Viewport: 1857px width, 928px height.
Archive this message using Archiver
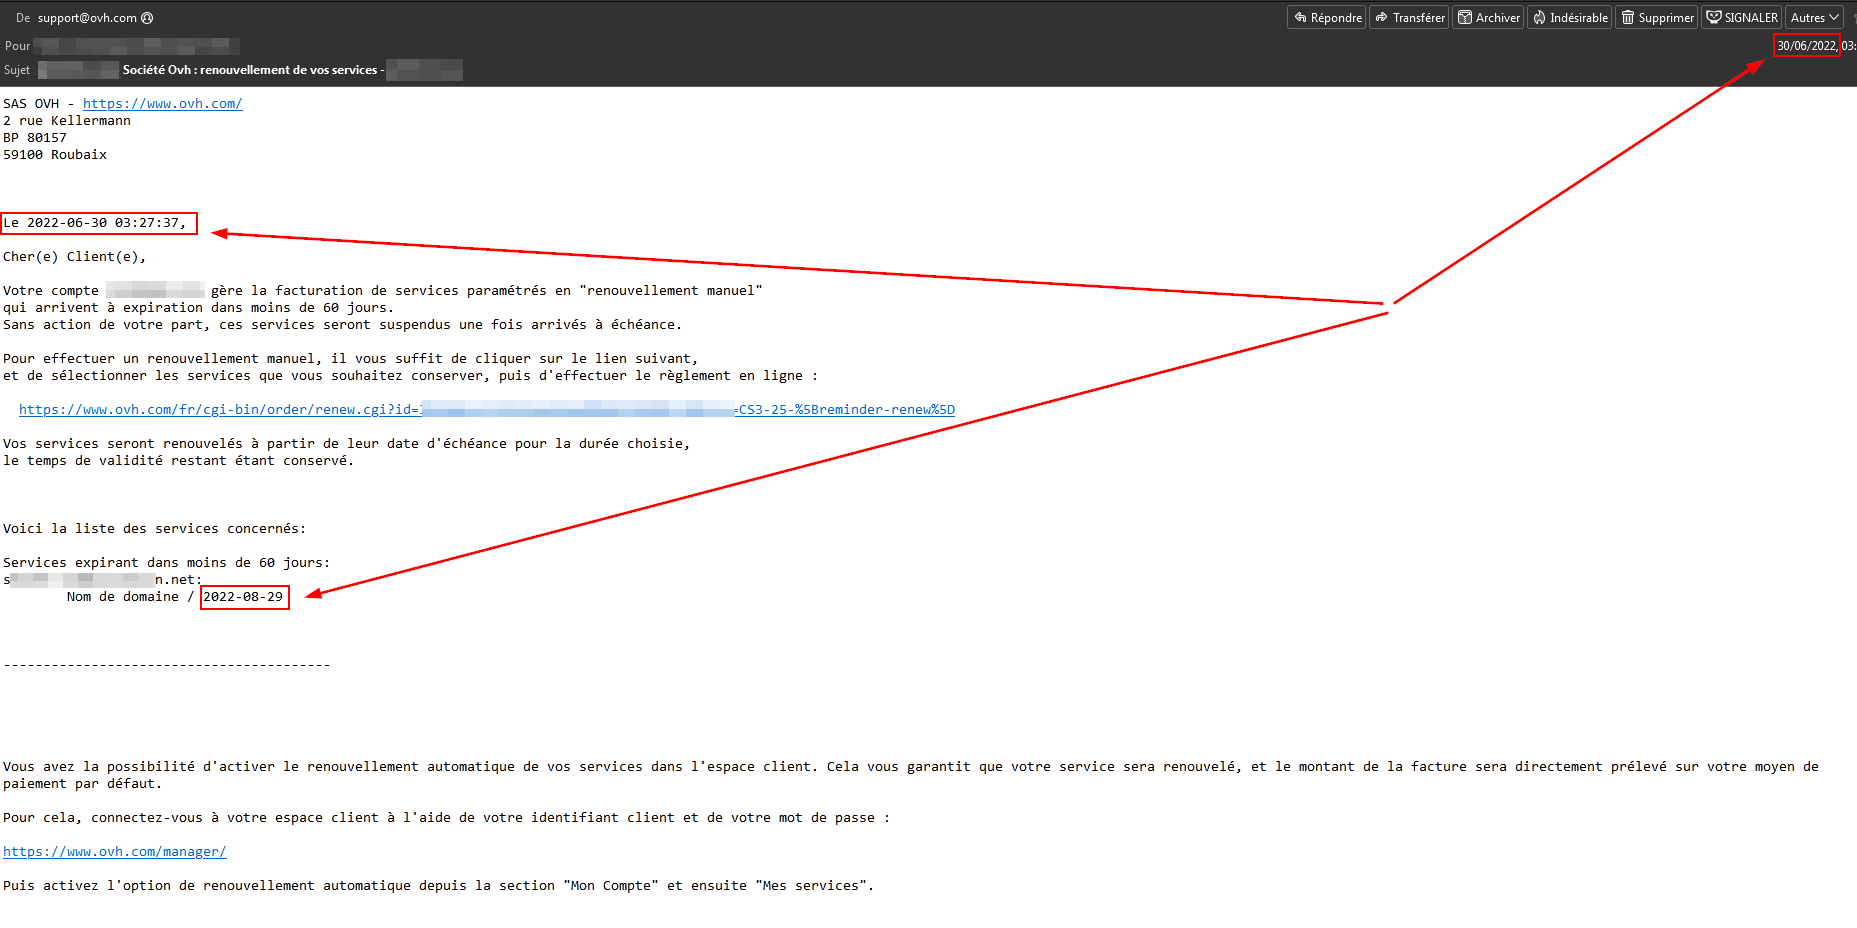click(1488, 18)
